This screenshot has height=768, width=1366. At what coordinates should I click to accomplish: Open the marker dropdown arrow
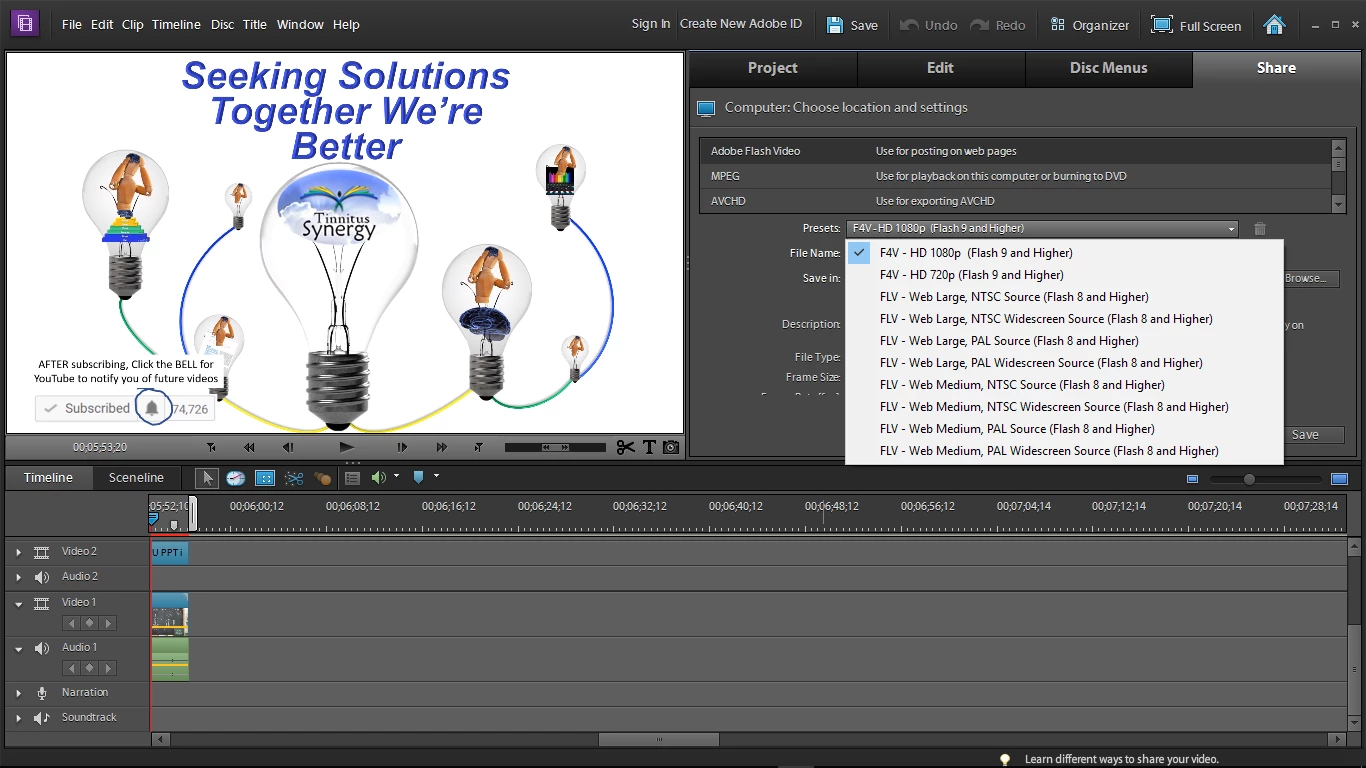click(x=436, y=476)
